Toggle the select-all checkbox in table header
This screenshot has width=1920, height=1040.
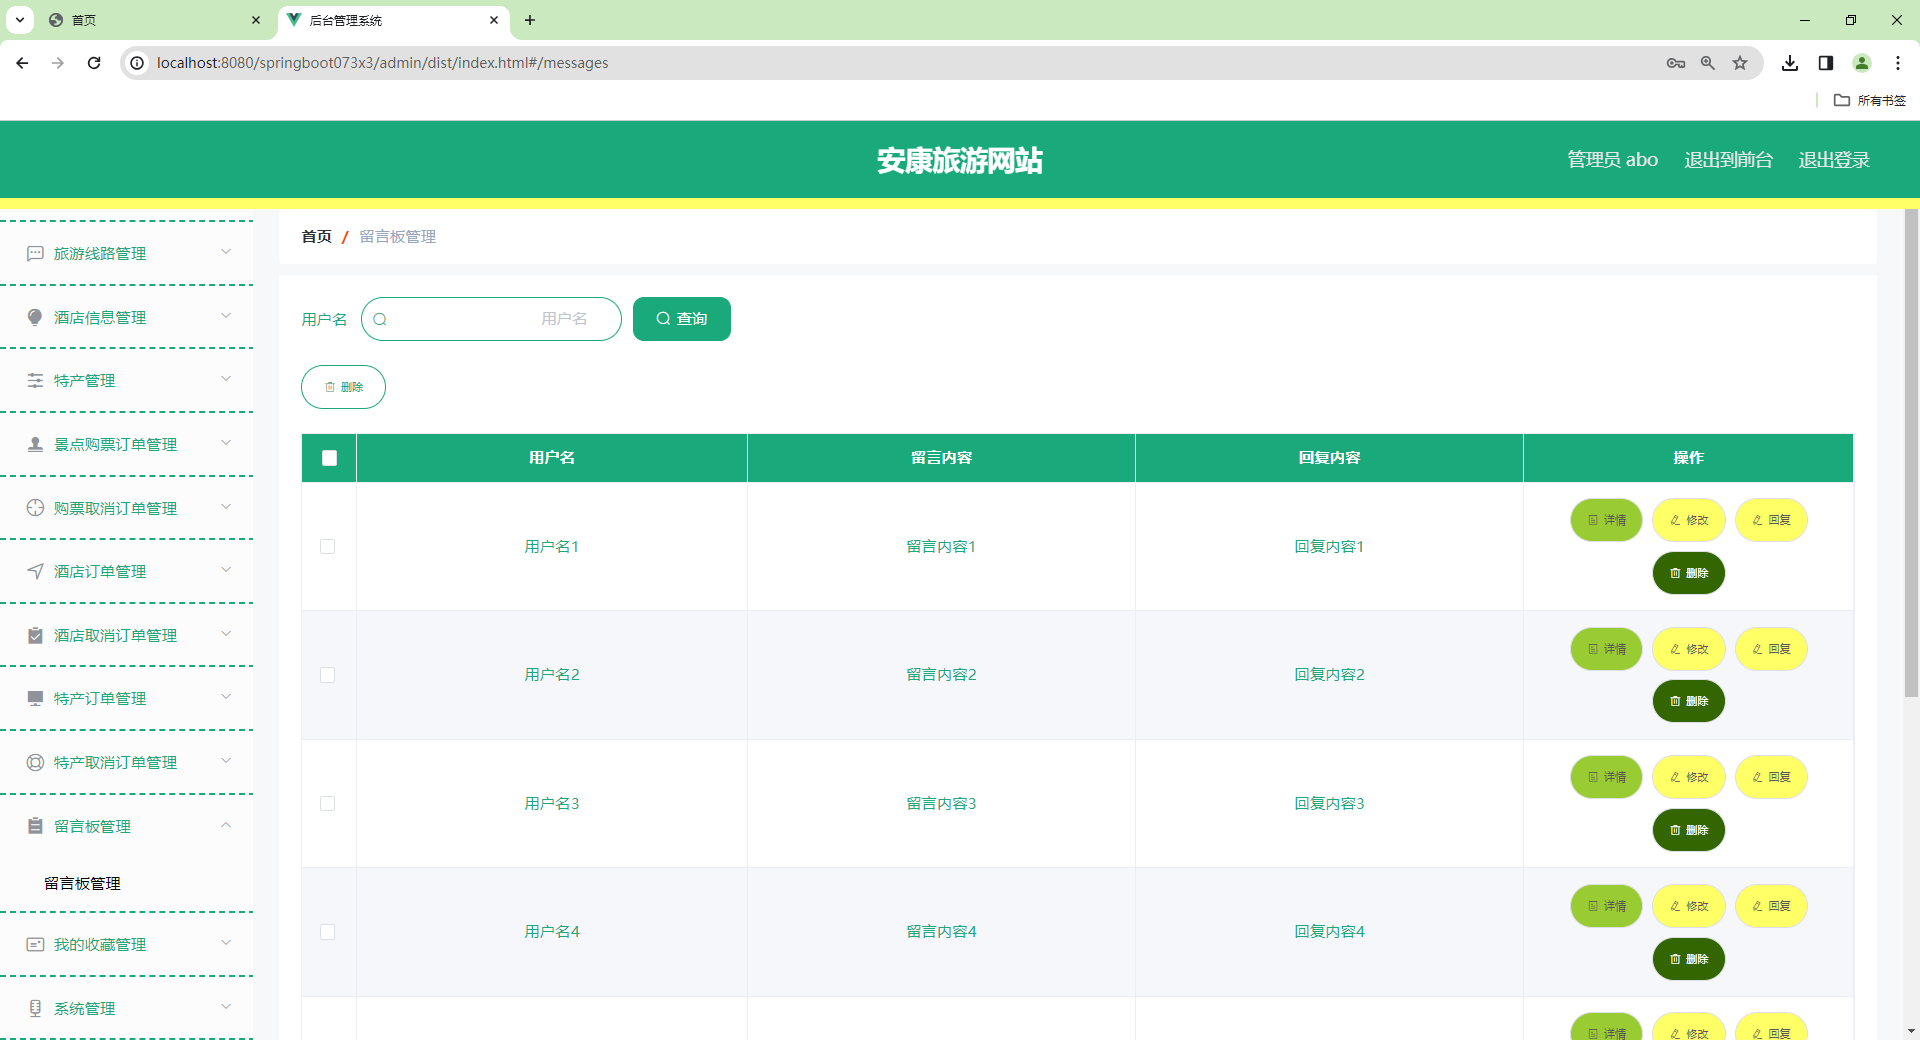(329, 458)
